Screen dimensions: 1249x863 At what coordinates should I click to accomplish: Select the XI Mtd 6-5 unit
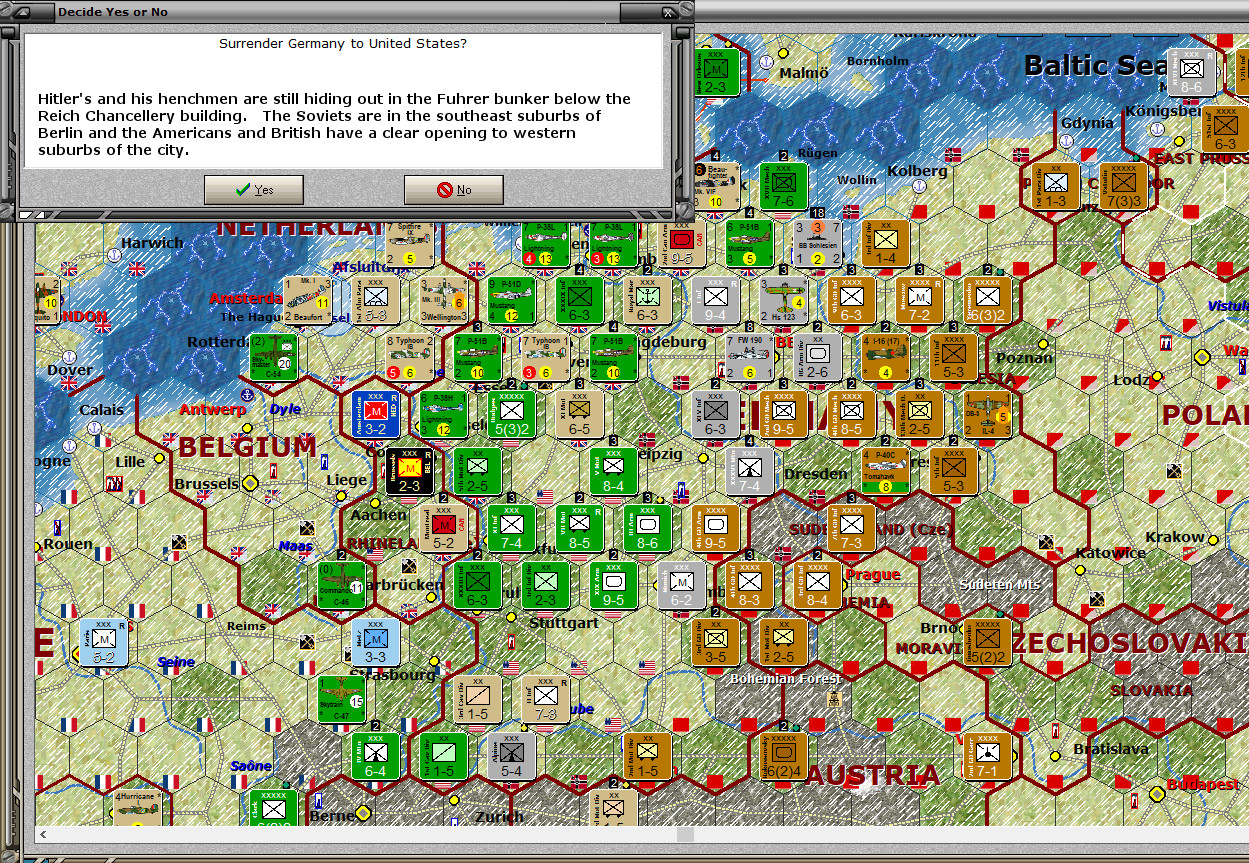coord(579,415)
